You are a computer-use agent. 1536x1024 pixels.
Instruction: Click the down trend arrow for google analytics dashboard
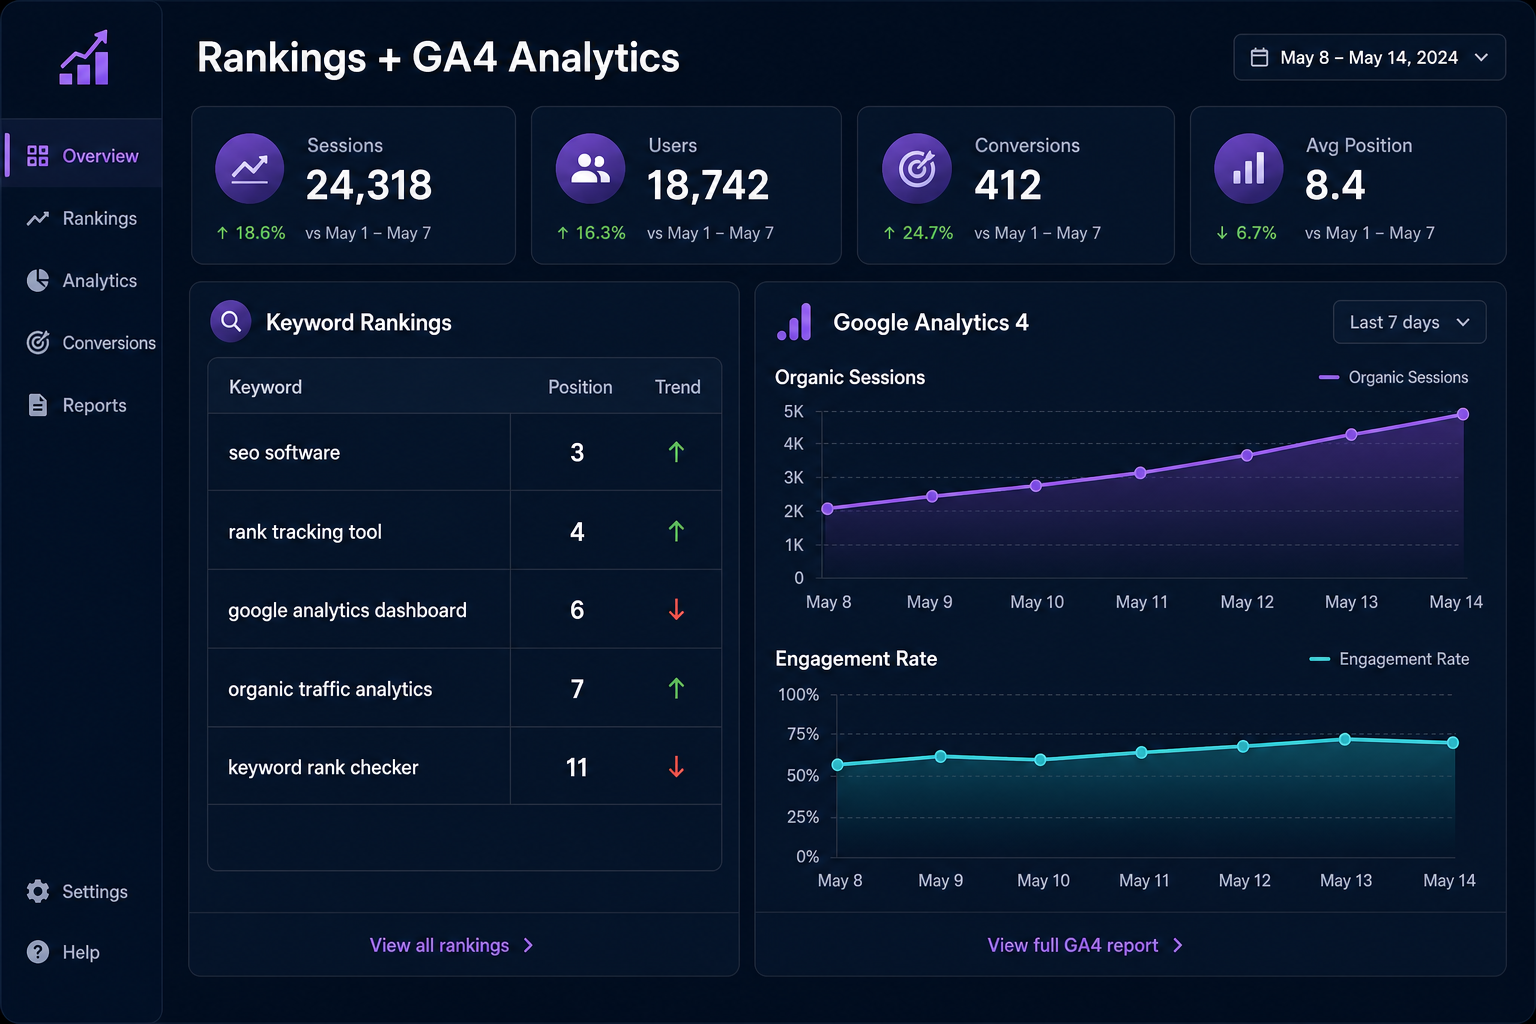click(x=676, y=610)
